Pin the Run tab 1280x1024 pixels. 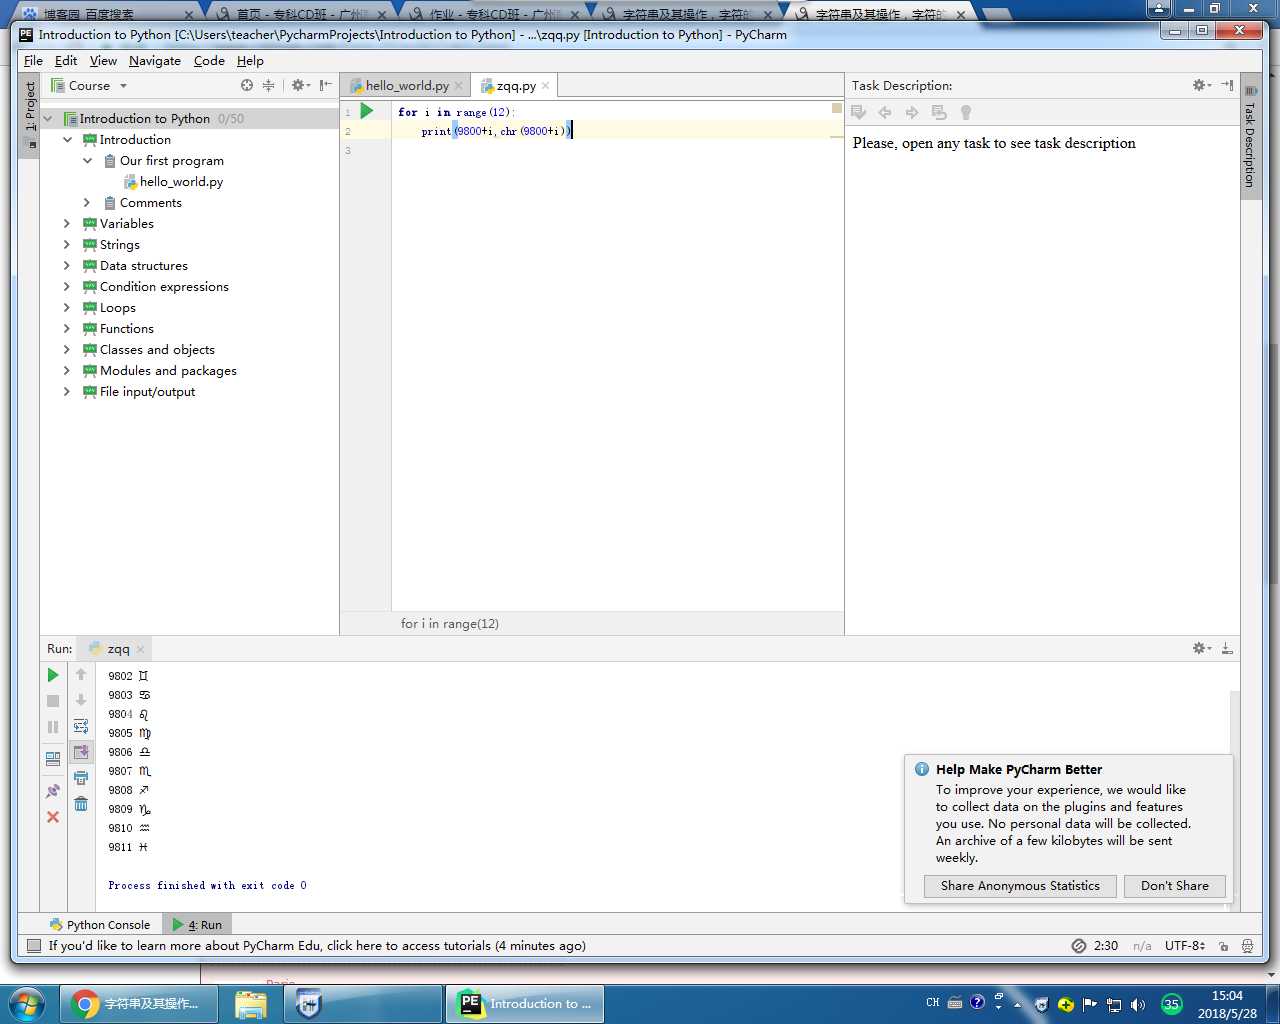[53, 791]
